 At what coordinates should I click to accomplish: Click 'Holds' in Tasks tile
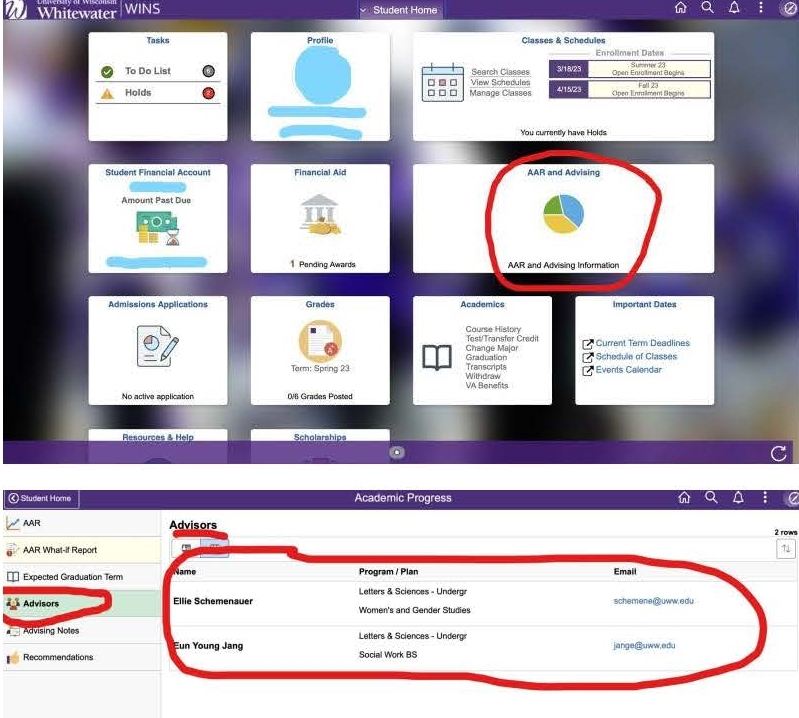click(x=138, y=92)
